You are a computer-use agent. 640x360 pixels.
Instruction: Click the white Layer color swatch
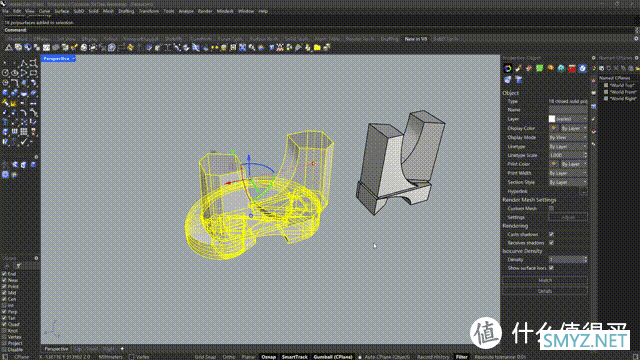tap(552, 119)
